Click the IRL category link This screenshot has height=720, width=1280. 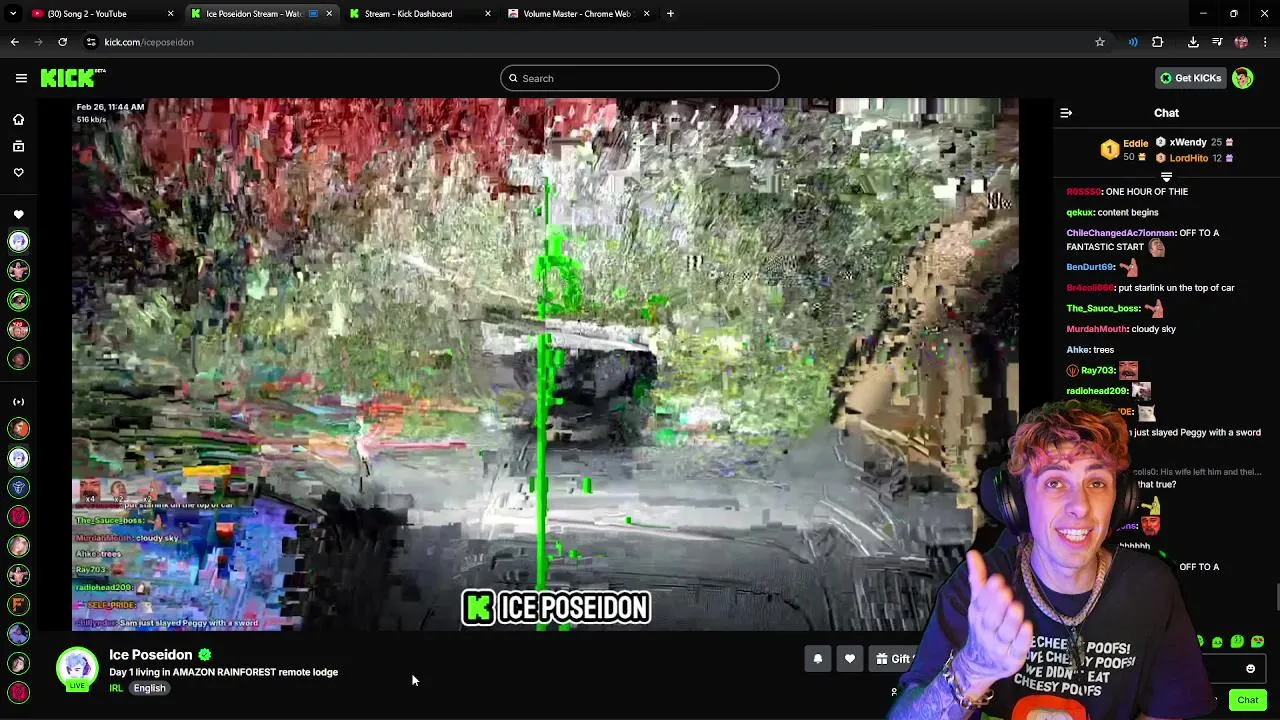click(116, 688)
